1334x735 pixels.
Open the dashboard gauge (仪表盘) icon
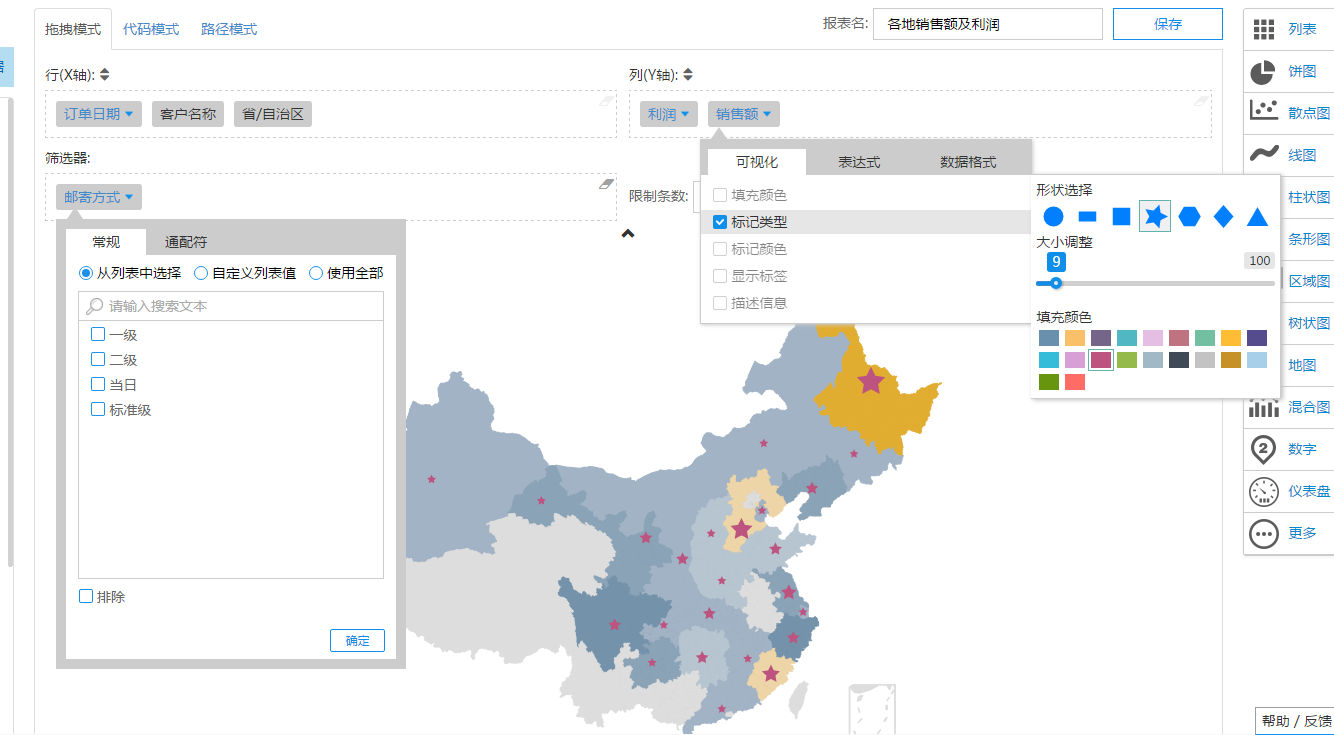pos(1264,491)
